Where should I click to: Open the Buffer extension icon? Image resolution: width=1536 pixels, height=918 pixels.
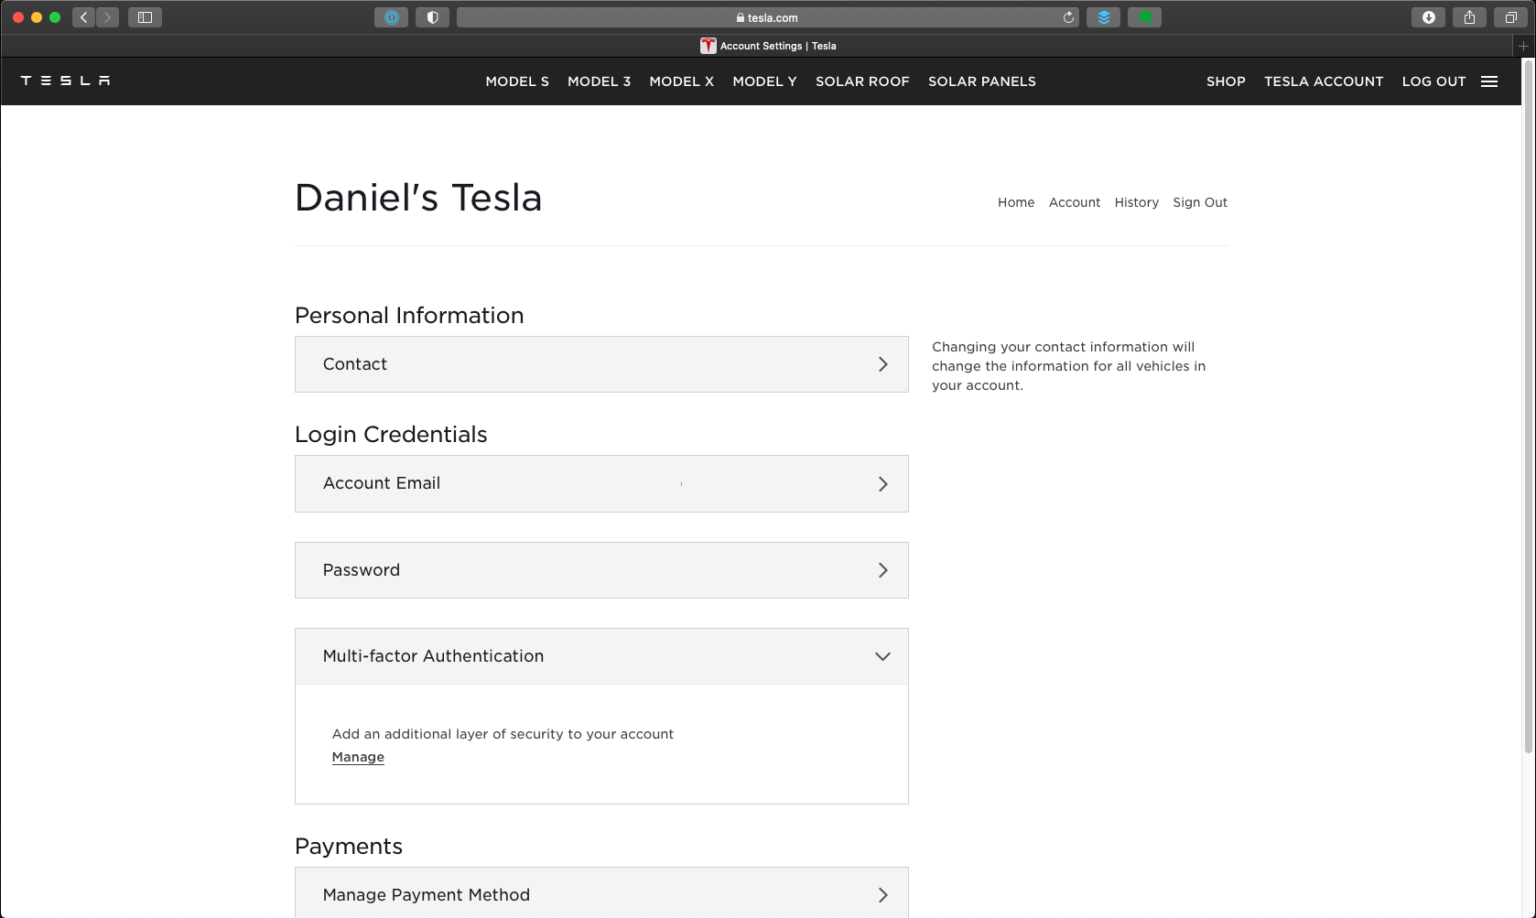(x=1103, y=17)
